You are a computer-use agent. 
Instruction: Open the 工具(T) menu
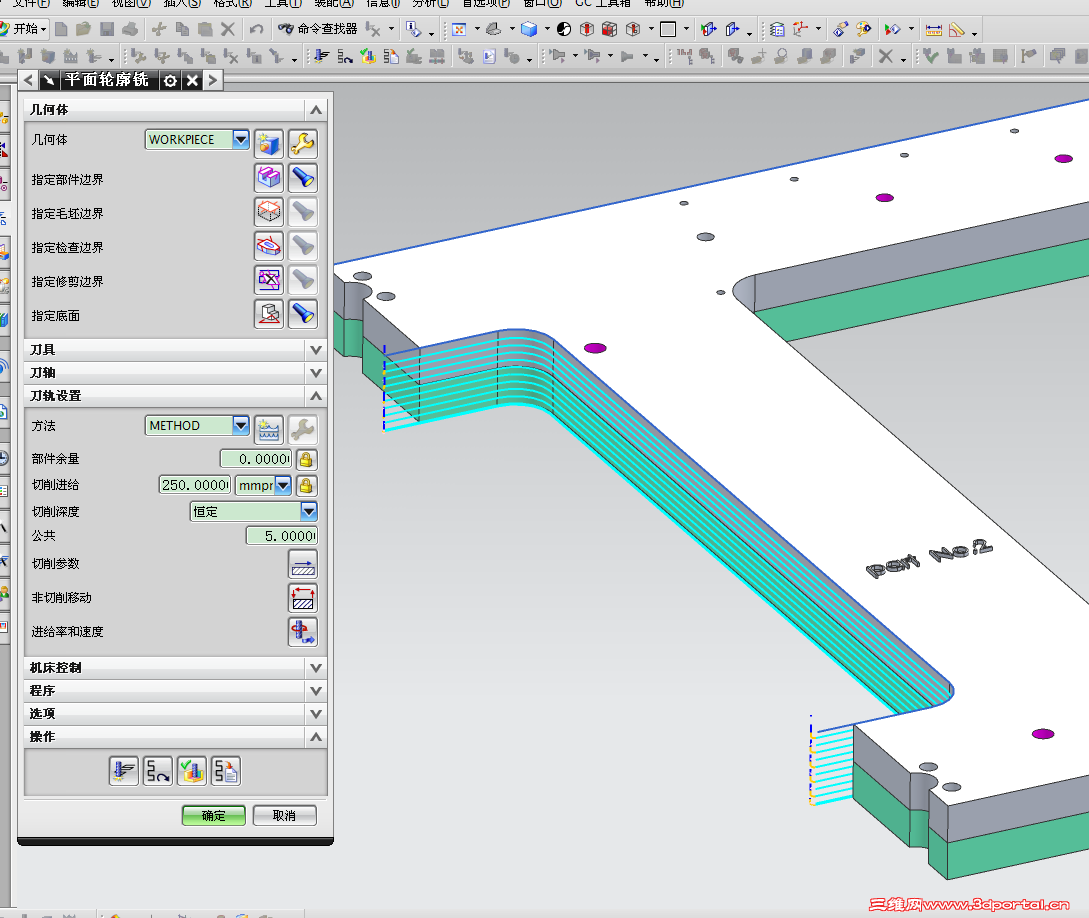(283, 3)
